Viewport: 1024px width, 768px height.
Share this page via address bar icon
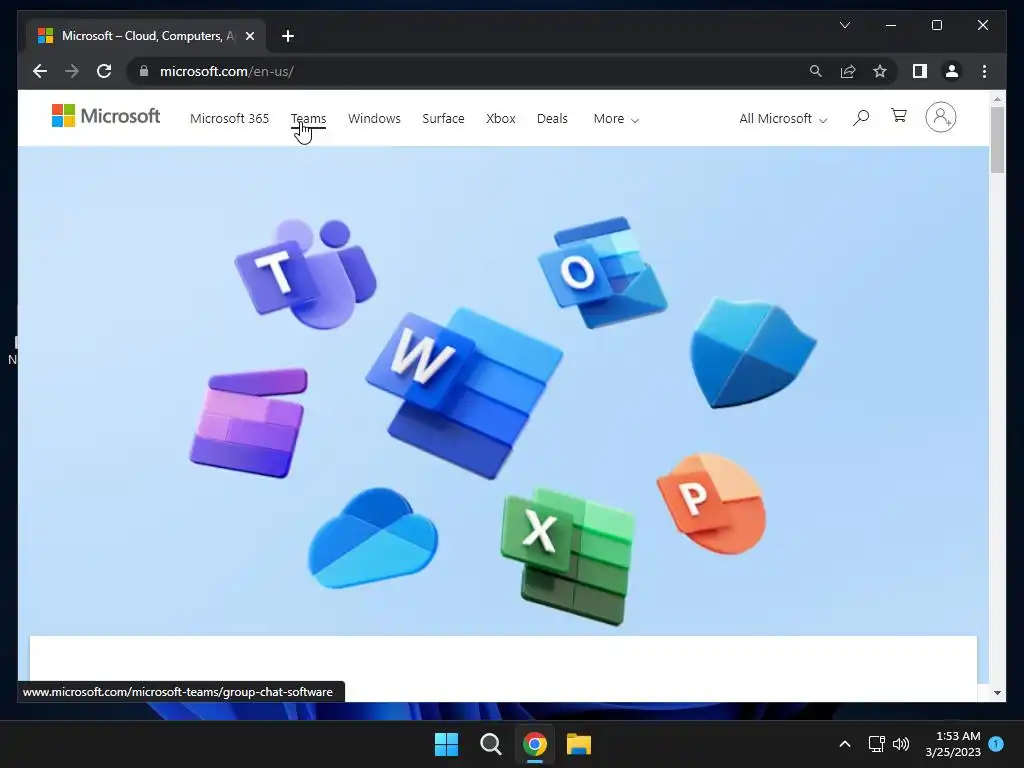point(848,71)
